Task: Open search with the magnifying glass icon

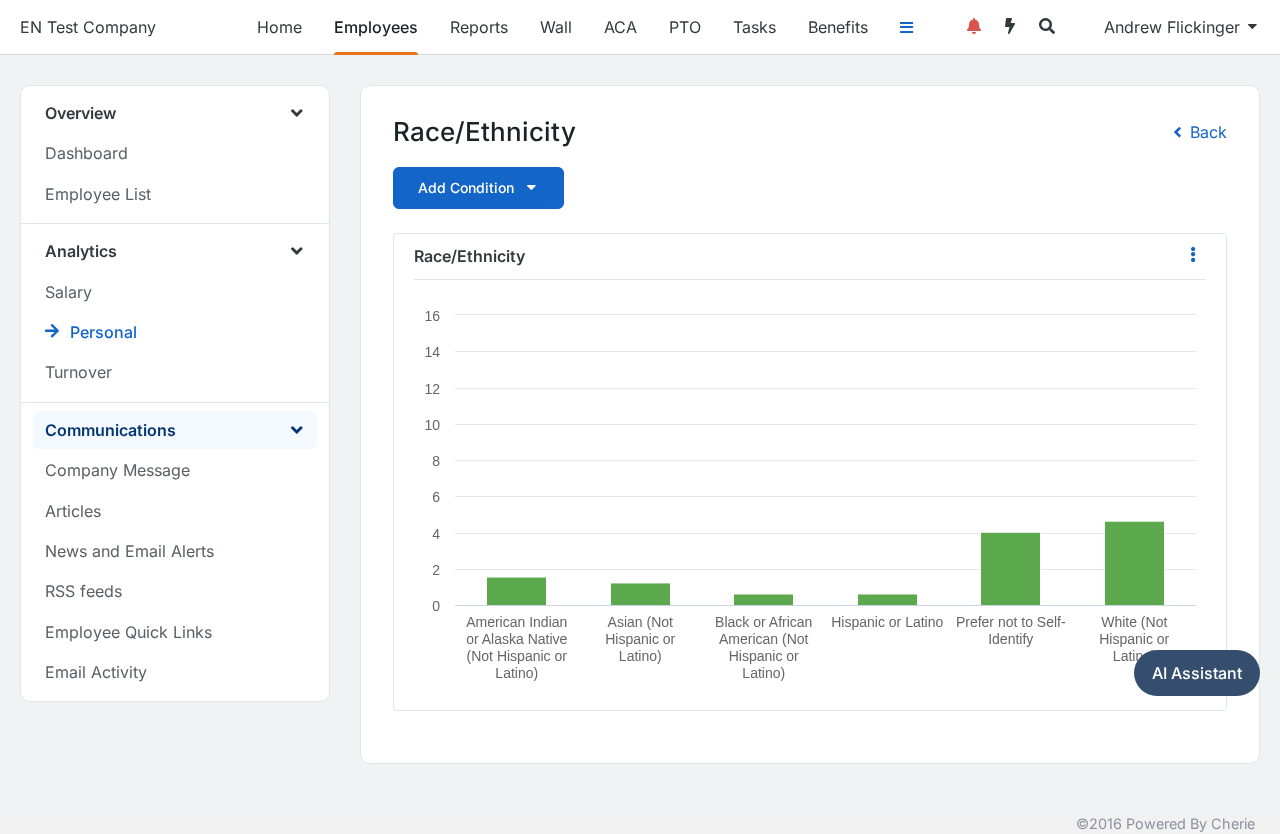Action: (1047, 27)
